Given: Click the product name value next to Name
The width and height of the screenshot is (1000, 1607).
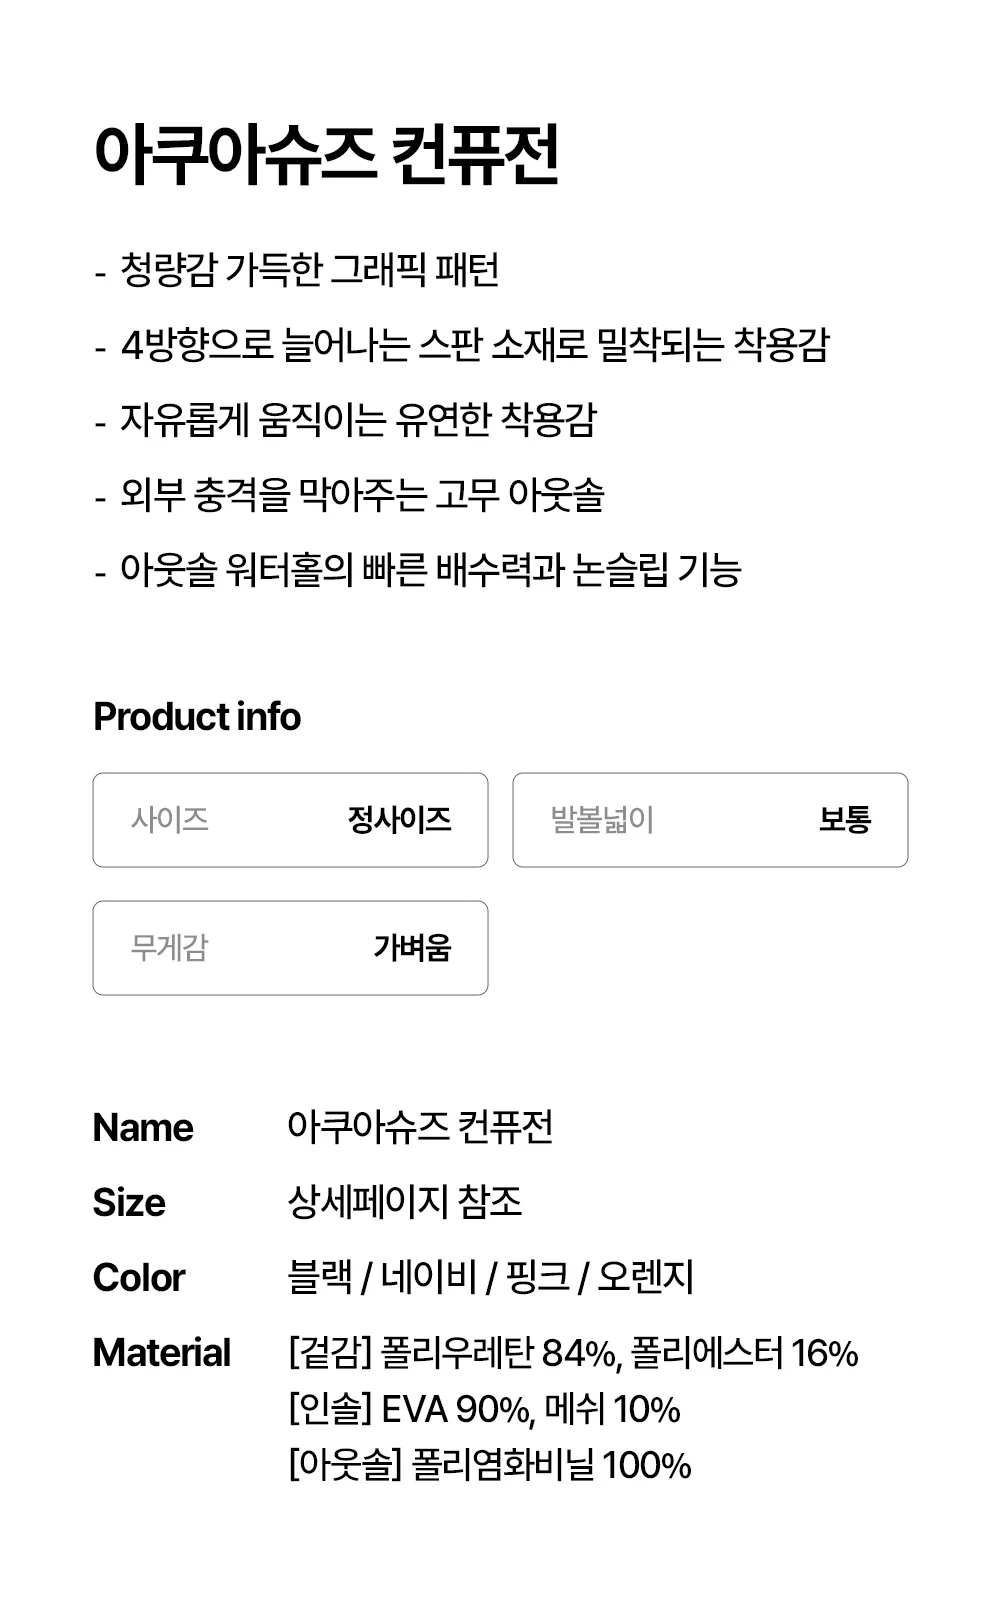Looking at the screenshot, I should click(x=420, y=1128).
